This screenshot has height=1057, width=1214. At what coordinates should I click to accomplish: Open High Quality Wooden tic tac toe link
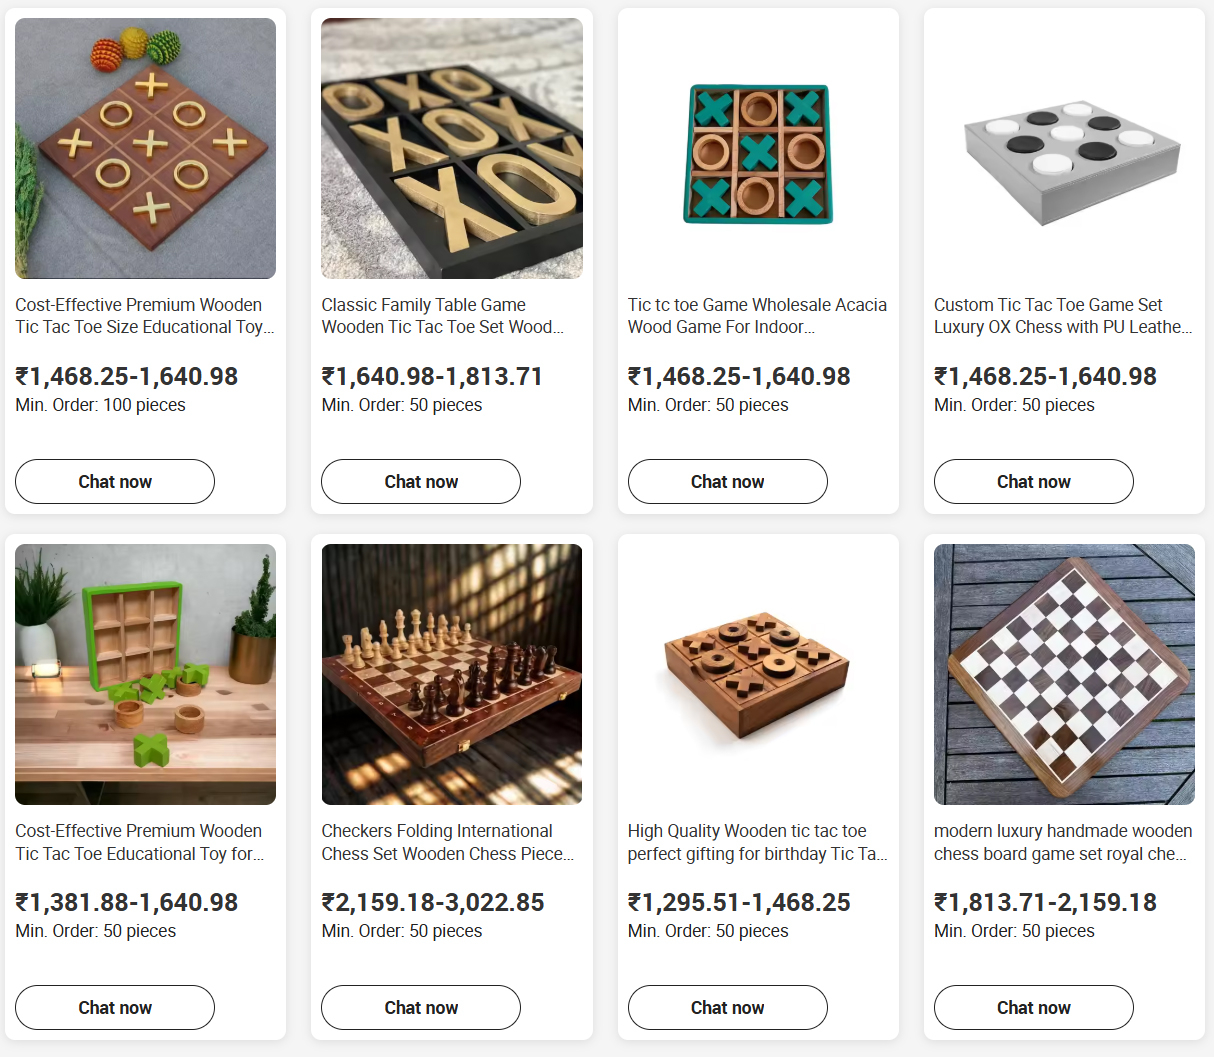pos(758,842)
